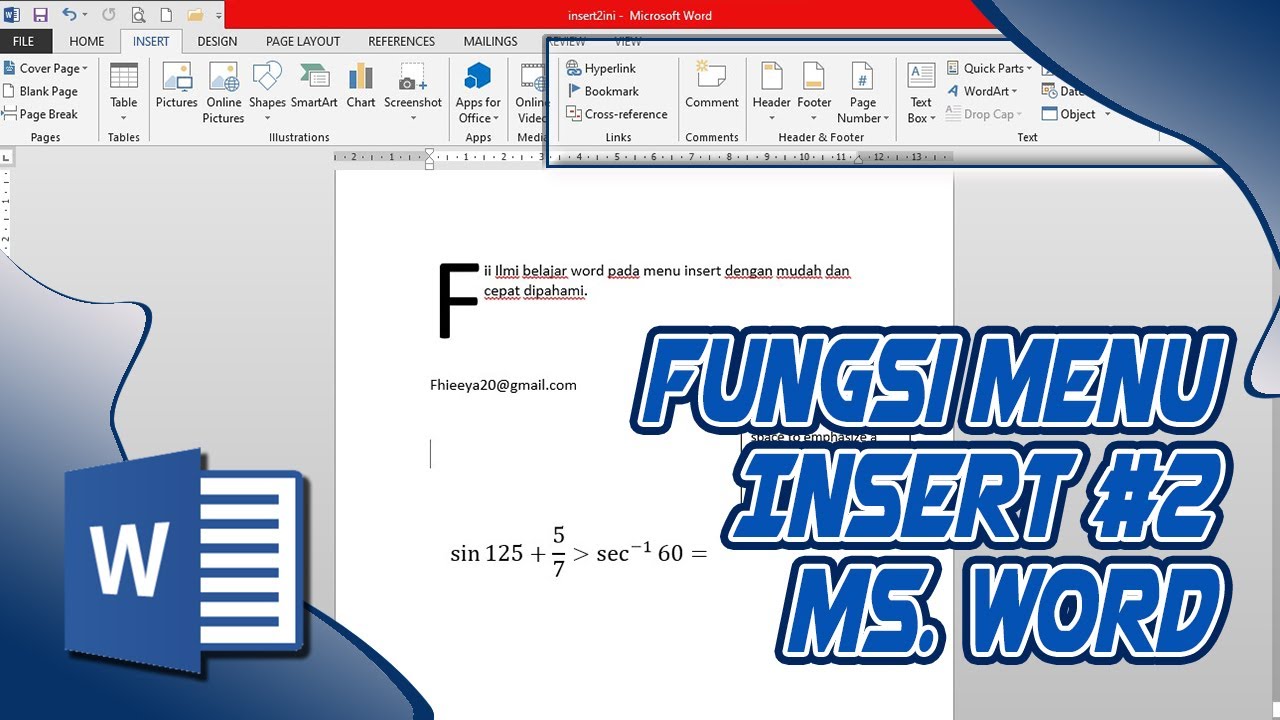Expand the Quick Parts menu

(x=990, y=68)
